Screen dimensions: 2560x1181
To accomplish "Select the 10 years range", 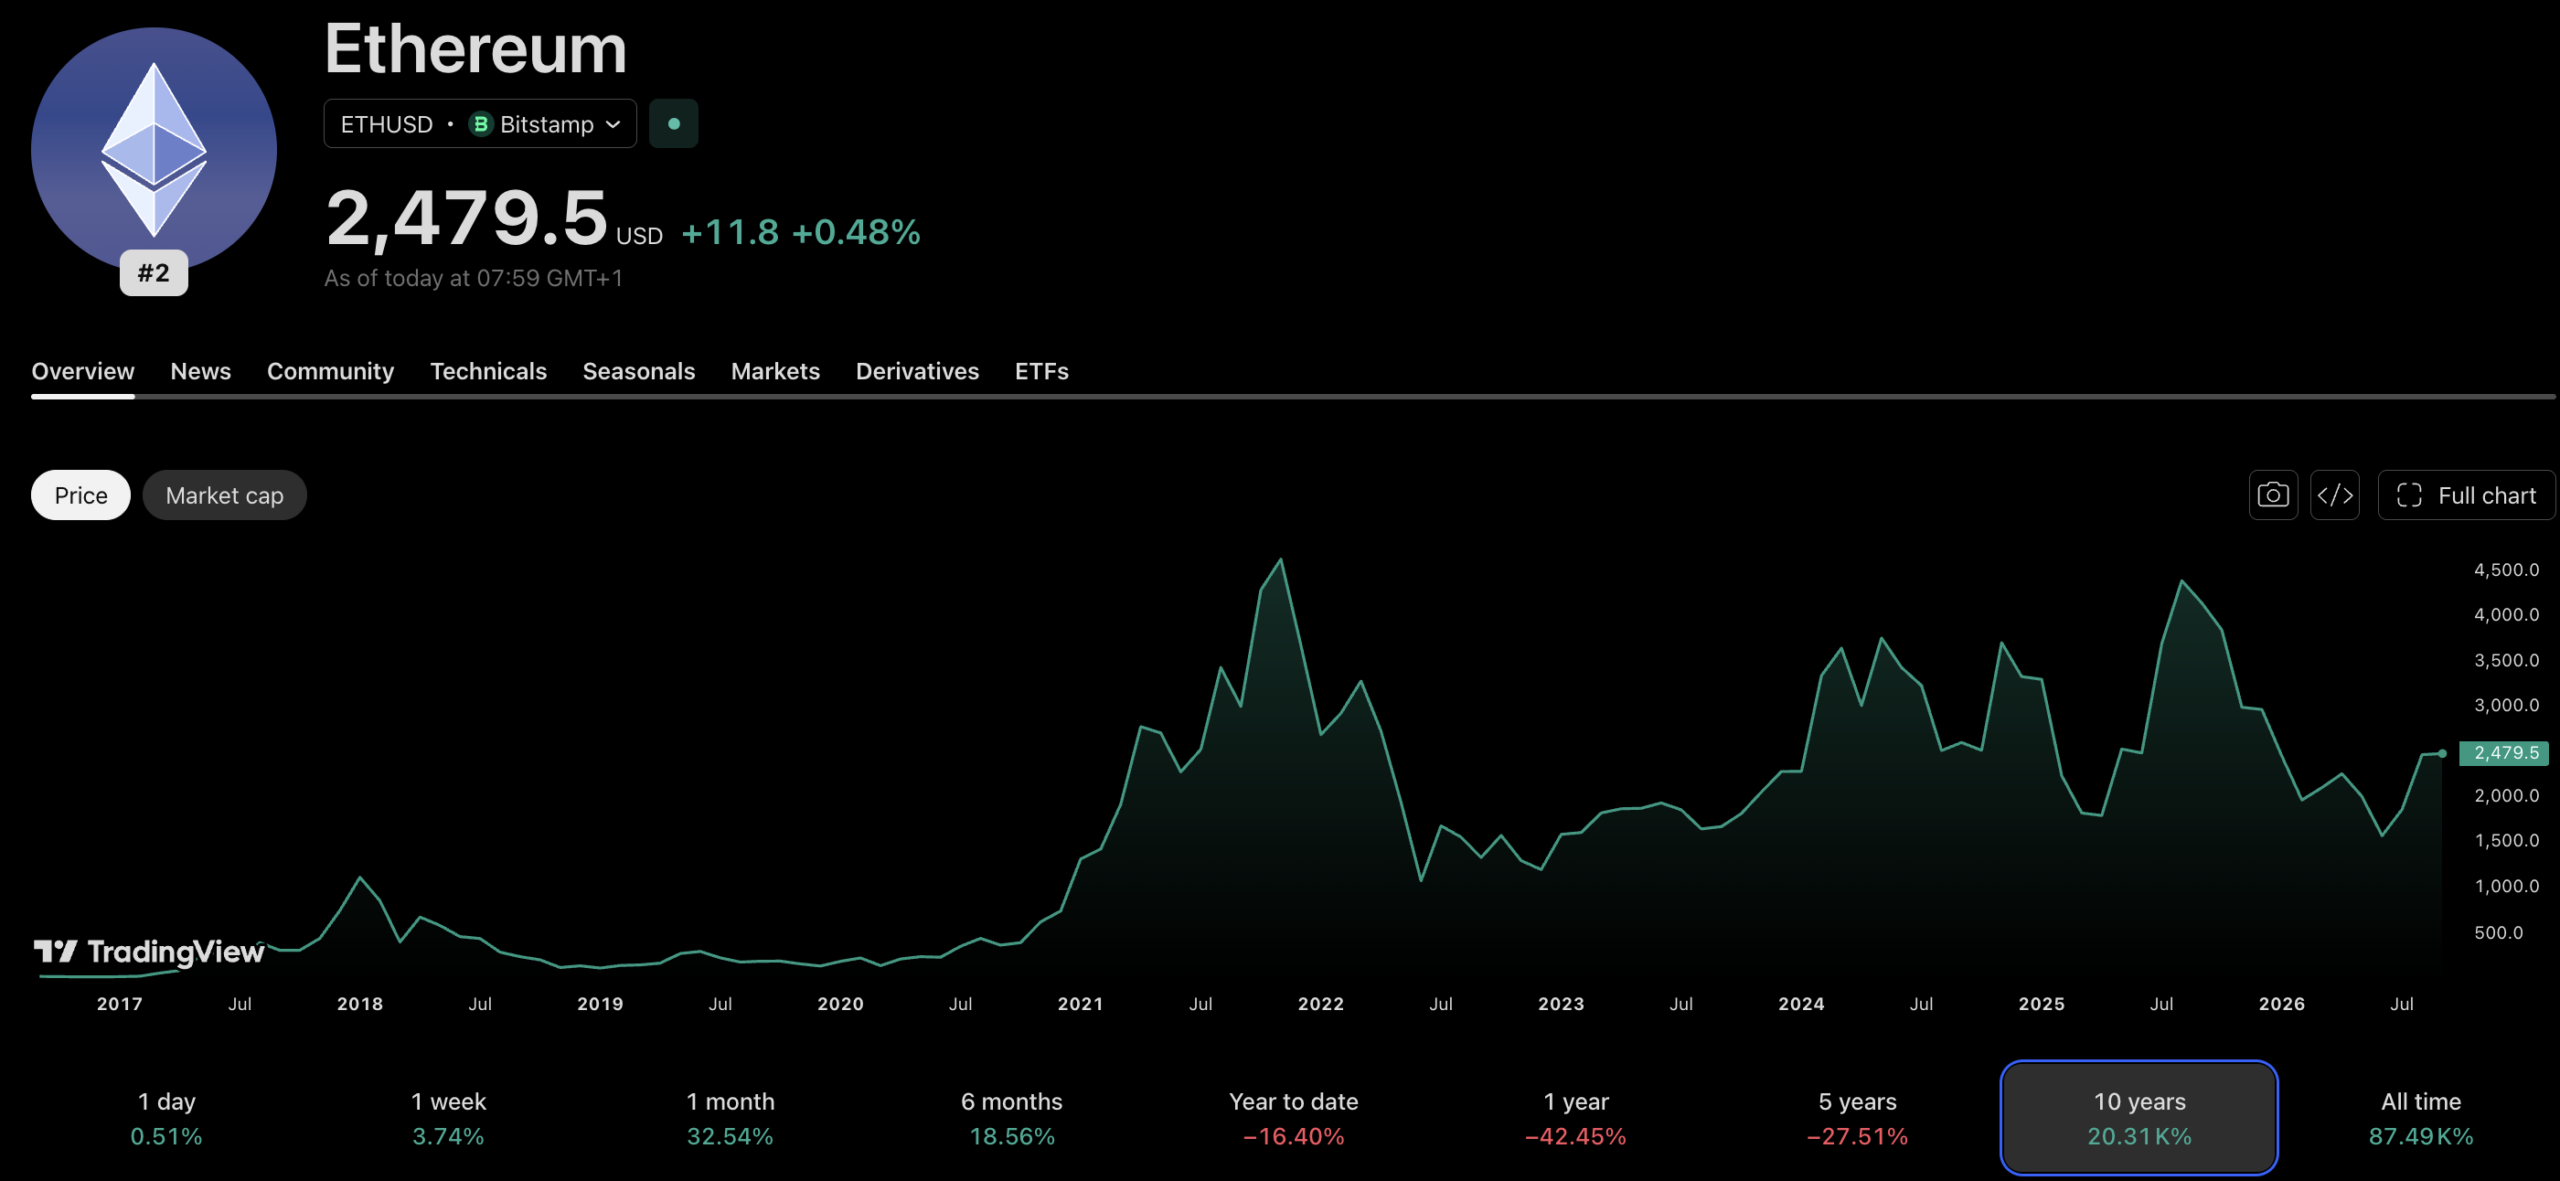I will click(2140, 1118).
